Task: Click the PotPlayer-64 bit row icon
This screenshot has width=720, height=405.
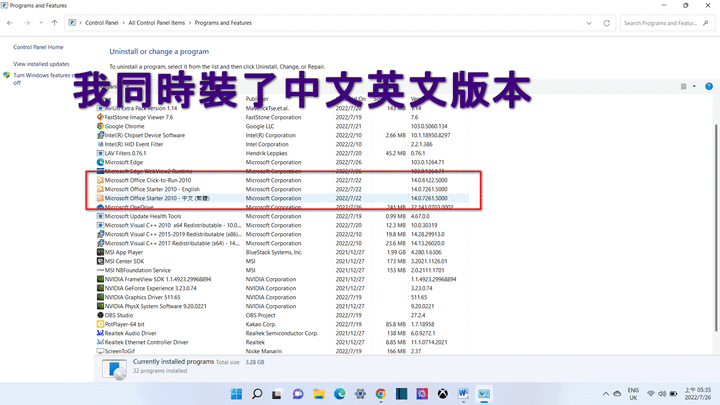Action: (x=100, y=324)
